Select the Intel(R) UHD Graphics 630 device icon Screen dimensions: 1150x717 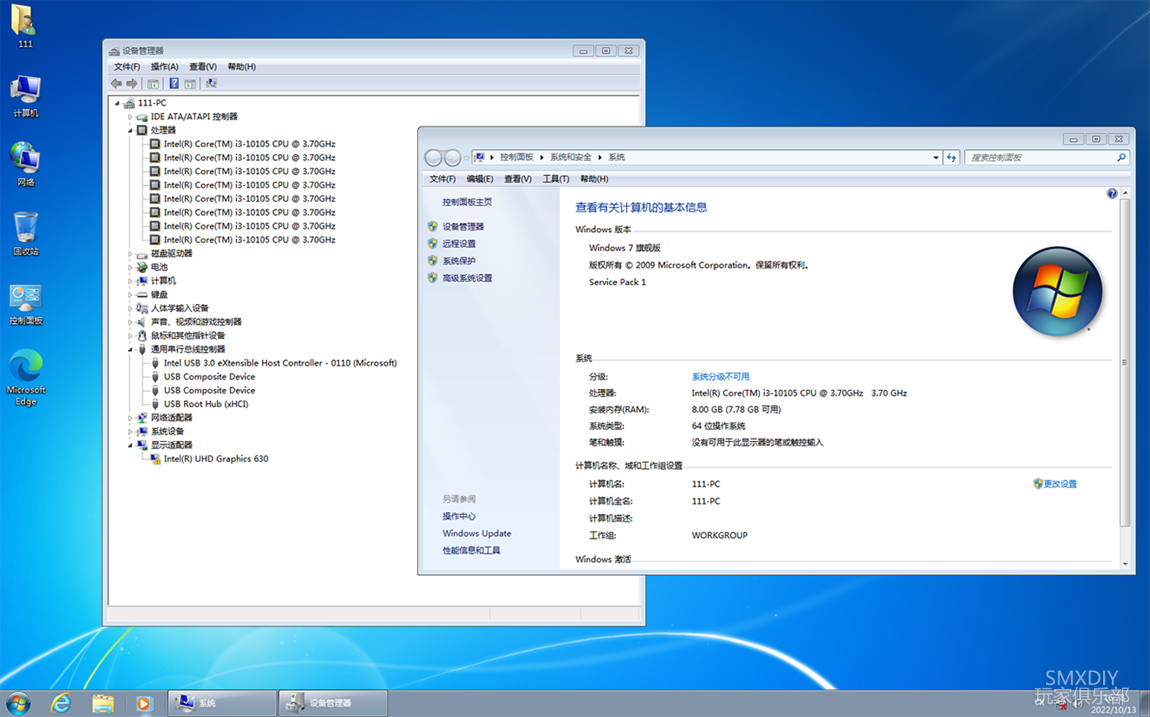[x=155, y=459]
